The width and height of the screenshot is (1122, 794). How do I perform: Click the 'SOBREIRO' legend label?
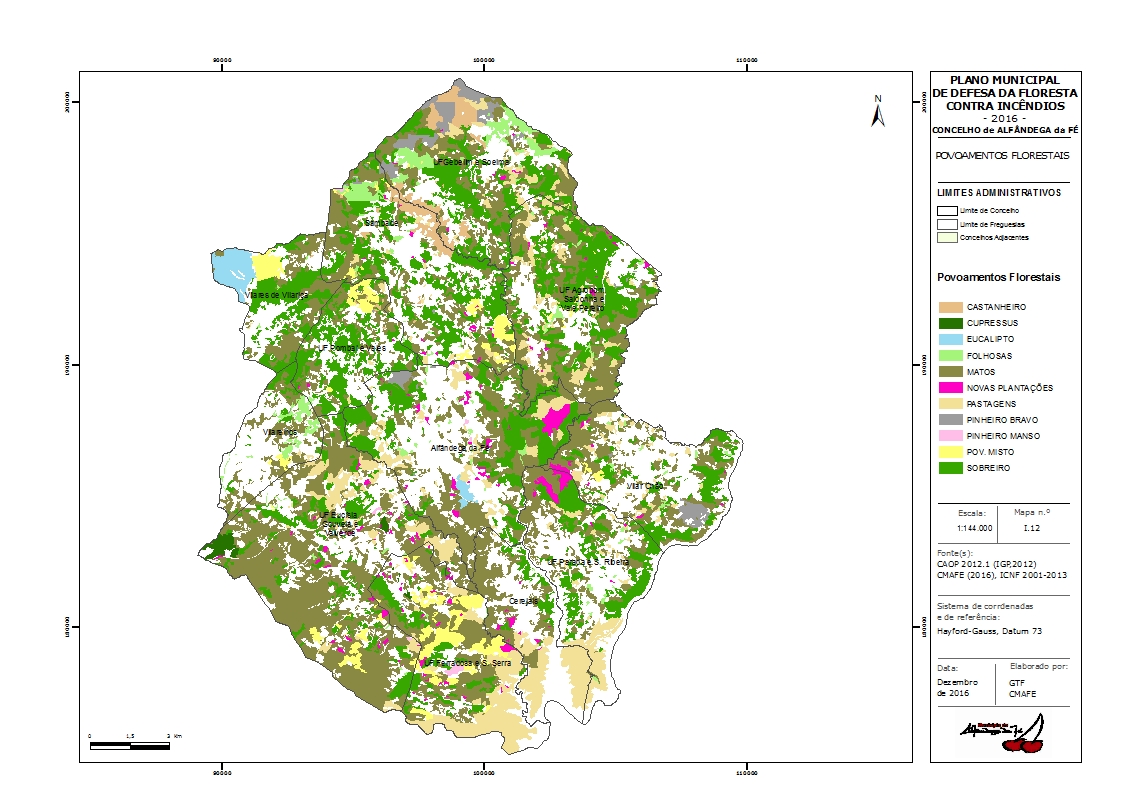988,468
